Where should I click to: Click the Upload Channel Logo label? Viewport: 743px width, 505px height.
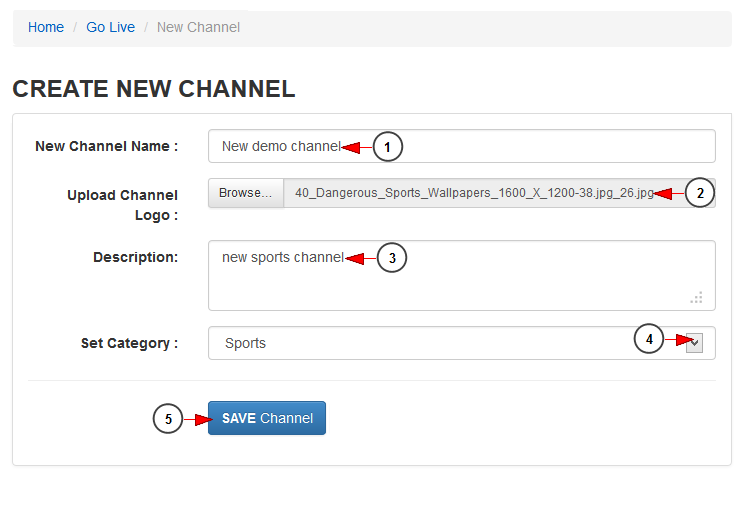click(x=123, y=205)
